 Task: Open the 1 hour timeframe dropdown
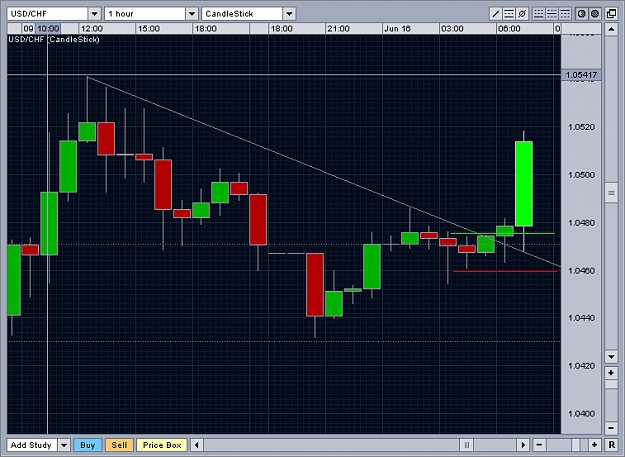tap(192, 14)
